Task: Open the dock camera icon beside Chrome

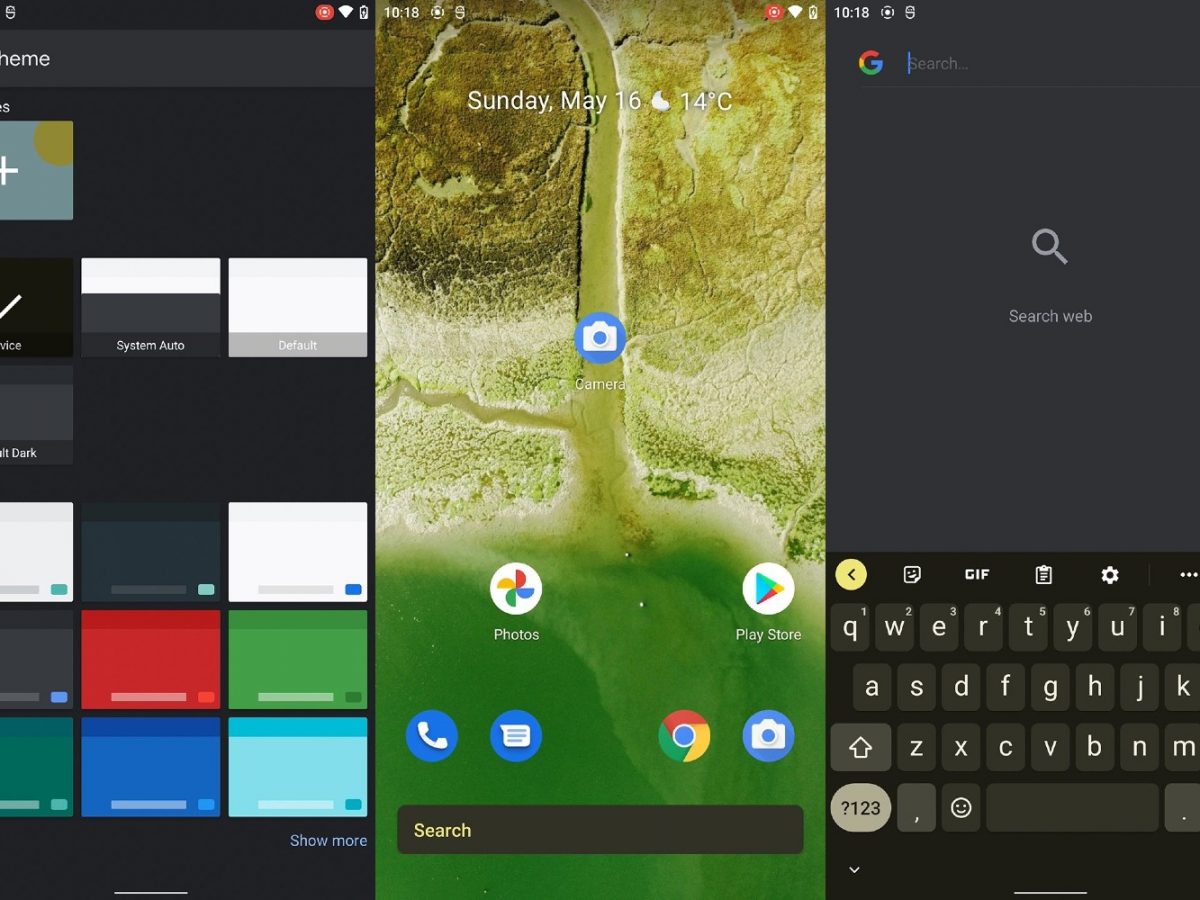Action: (x=768, y=736)
